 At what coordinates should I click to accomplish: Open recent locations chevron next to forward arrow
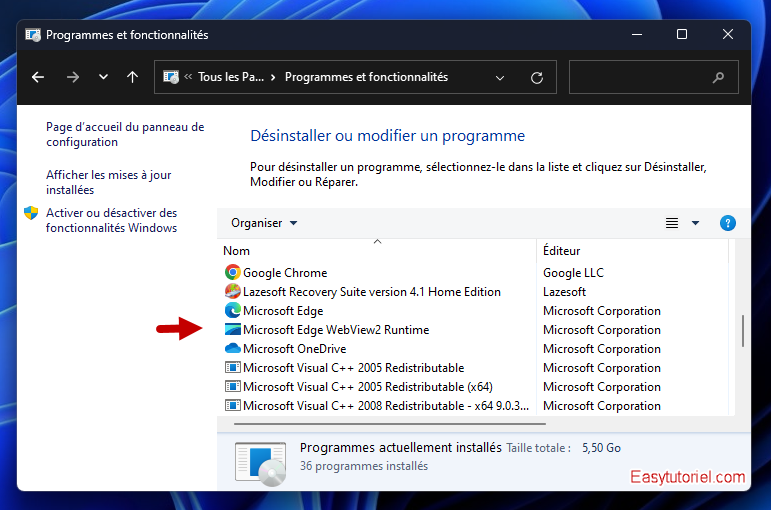(103, 77)
